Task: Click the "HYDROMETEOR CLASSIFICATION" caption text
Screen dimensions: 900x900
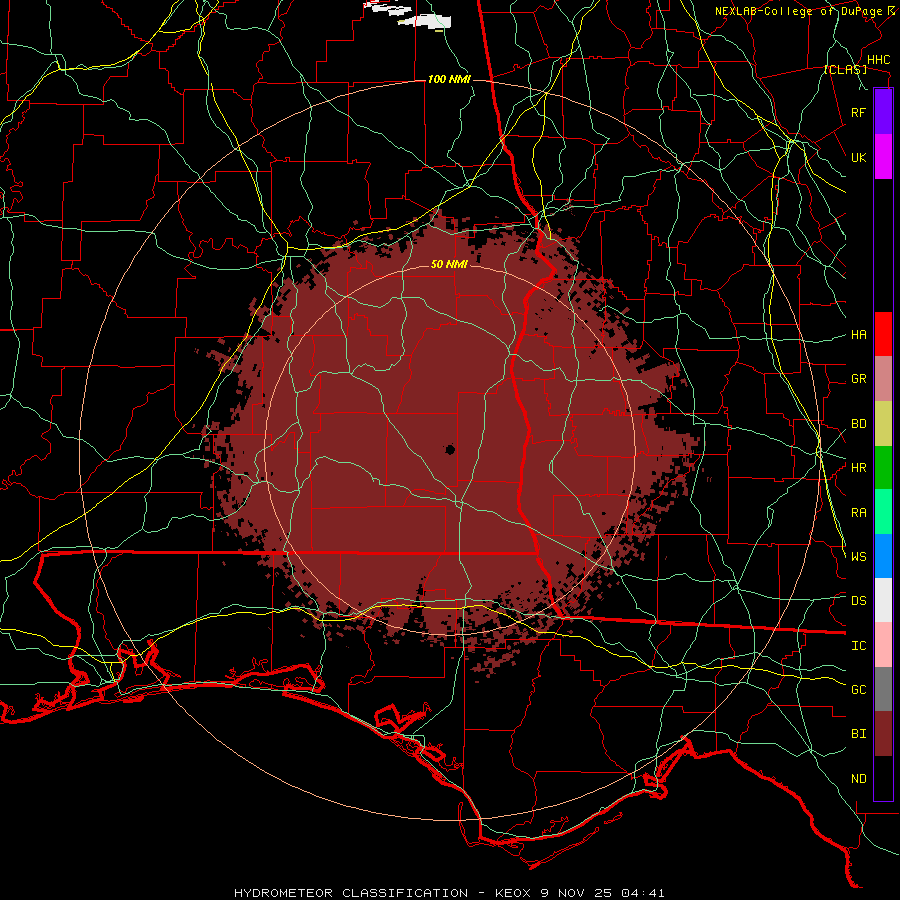Action: pyautogui.click(x=351, y=893)
